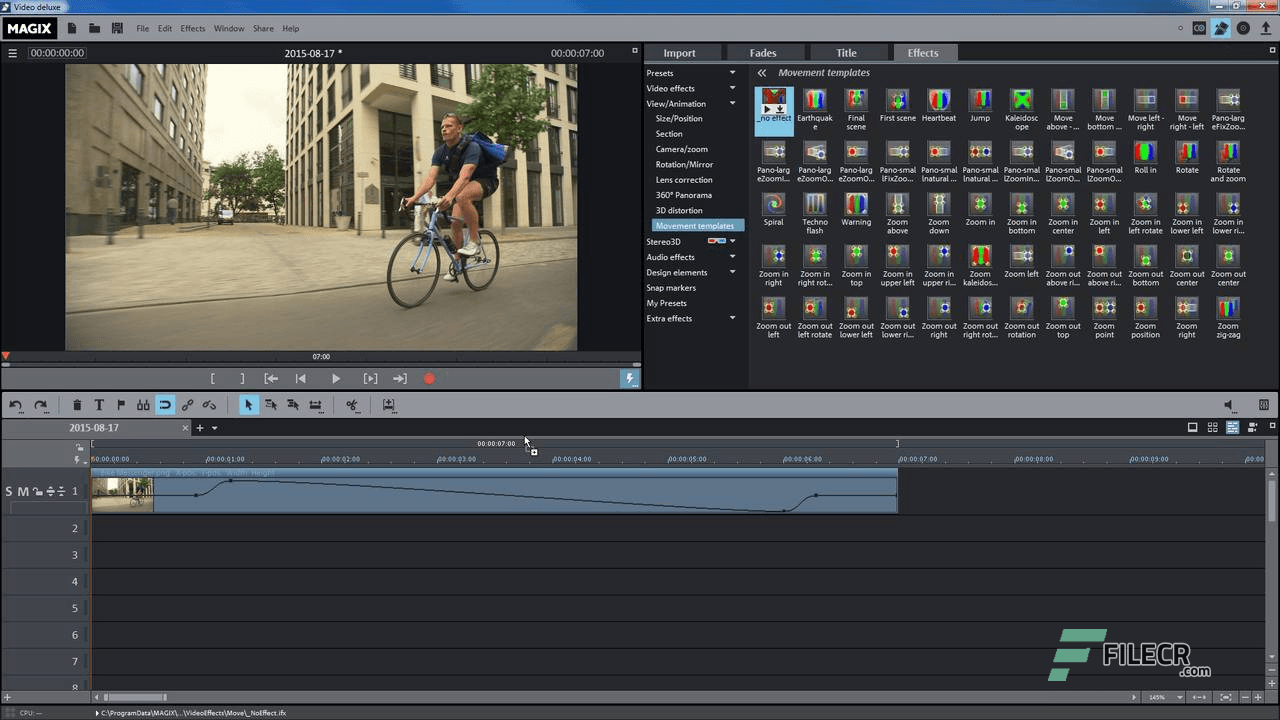Collapse the View/Animation section
Image resolution: width=1280 pixels, height=720 pixels.
[732, 103]
